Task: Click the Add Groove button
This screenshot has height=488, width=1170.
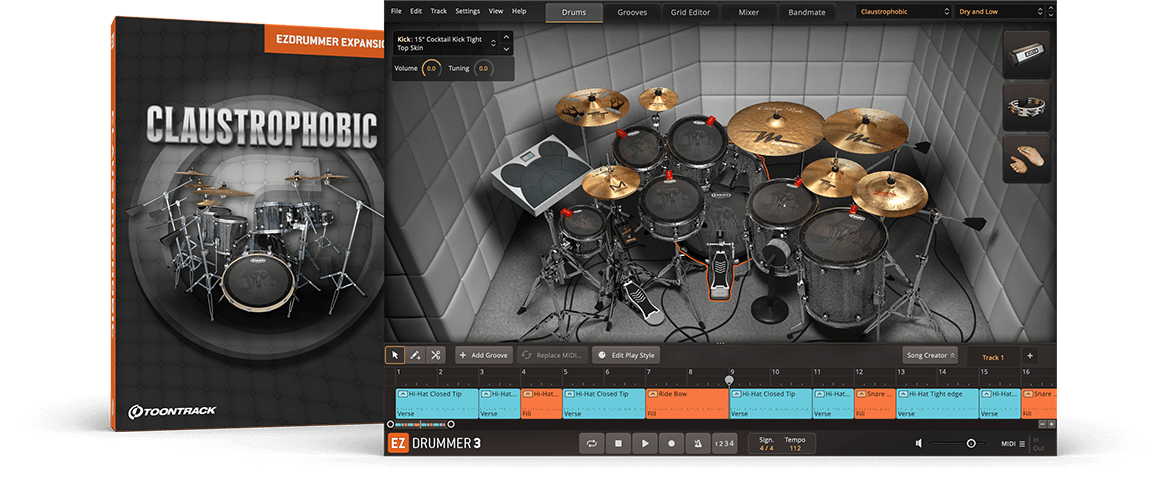Action: 483,355
